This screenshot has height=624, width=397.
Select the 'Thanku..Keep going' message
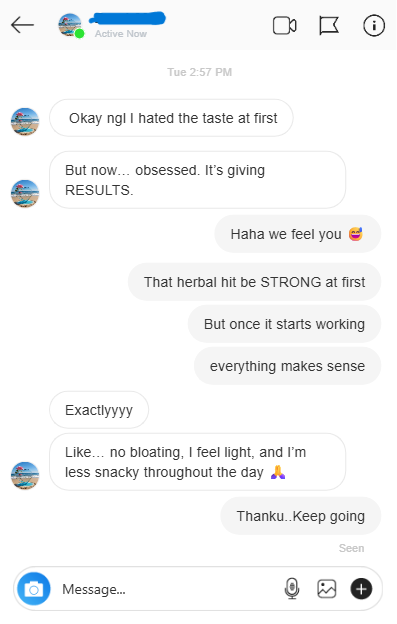301,516
